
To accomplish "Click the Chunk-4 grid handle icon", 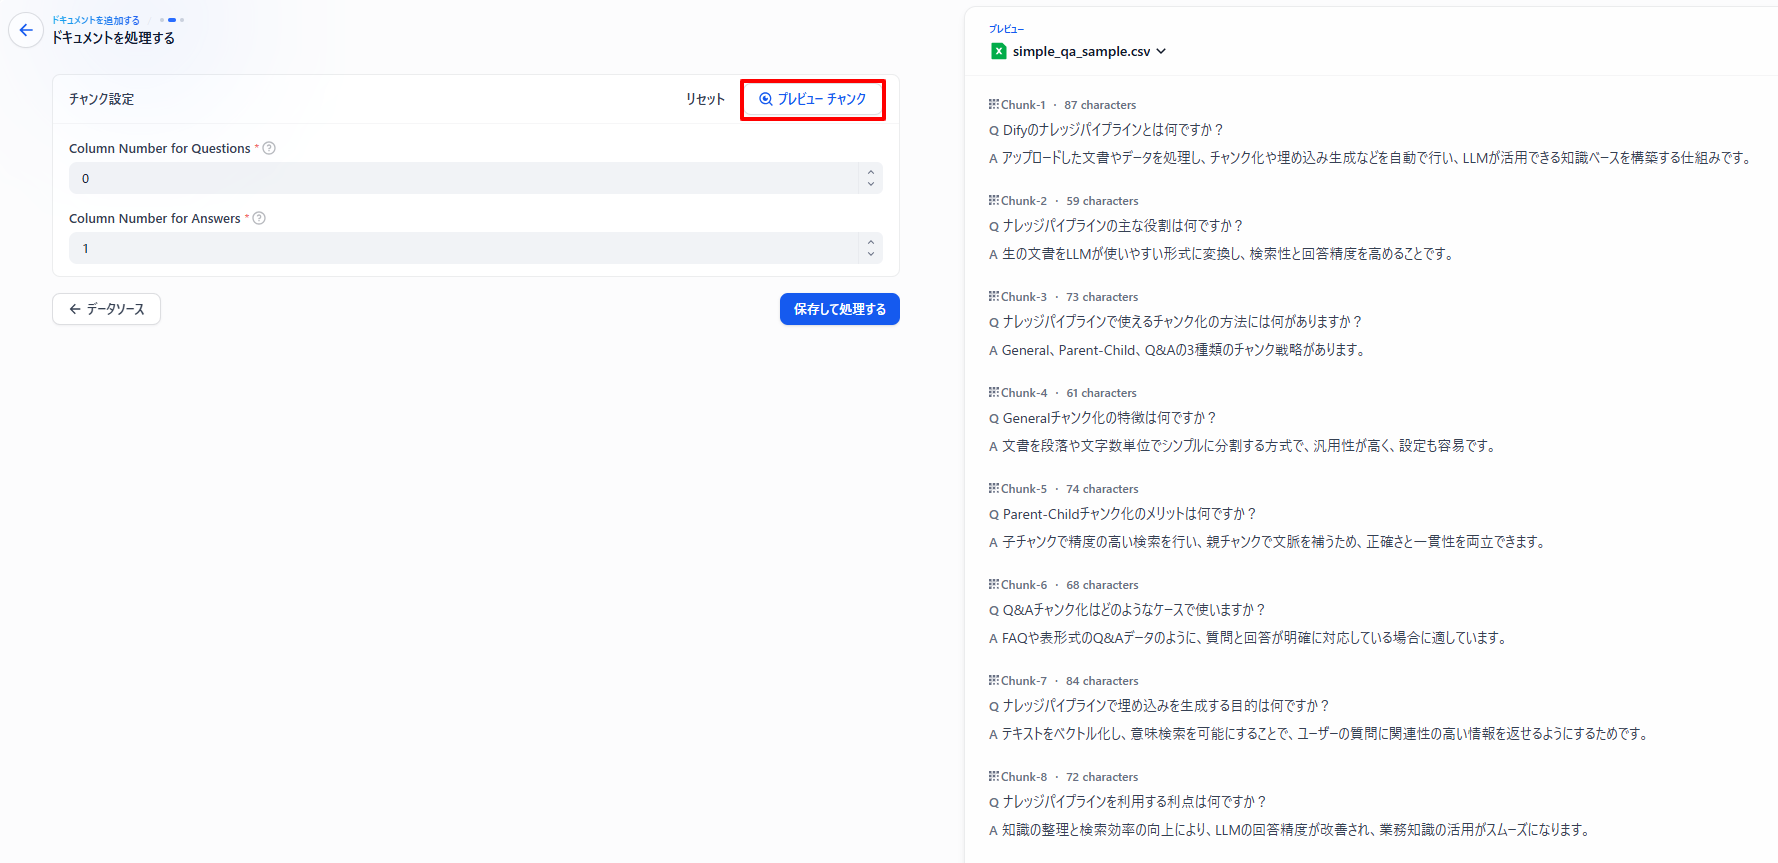I will point(994,392).
